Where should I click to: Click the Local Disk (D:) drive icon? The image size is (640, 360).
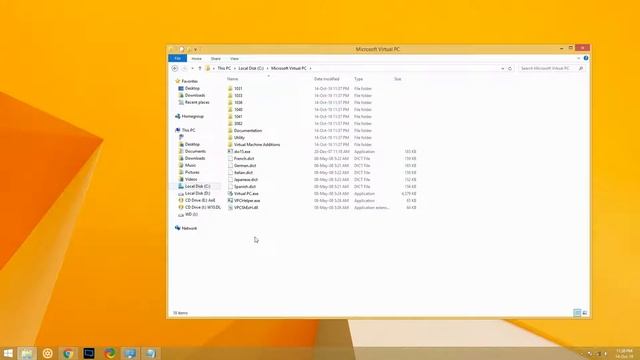pos(181,193)
